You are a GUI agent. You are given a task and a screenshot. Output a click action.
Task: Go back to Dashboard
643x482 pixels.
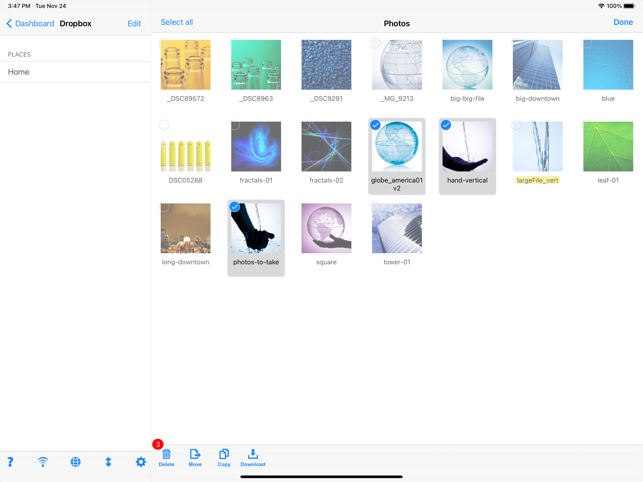click(x=30, y=23)
